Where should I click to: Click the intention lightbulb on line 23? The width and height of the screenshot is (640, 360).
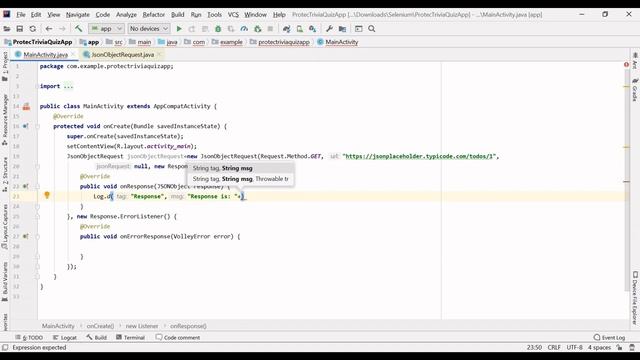tap(47, 196)
